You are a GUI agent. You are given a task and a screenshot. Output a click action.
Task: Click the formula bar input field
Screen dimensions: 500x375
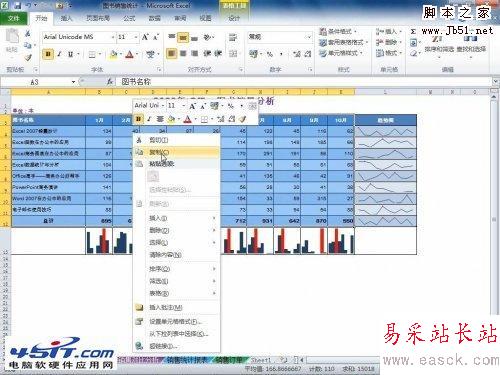pos(305,82)
